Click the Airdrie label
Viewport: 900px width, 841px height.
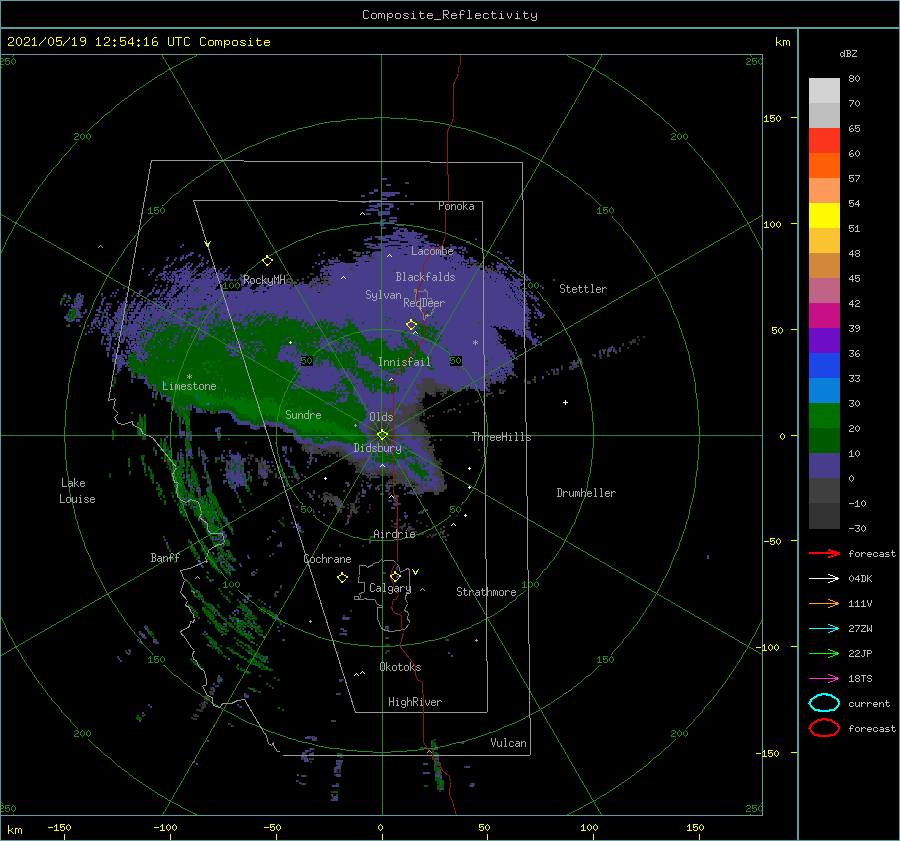tap(394, 534)
